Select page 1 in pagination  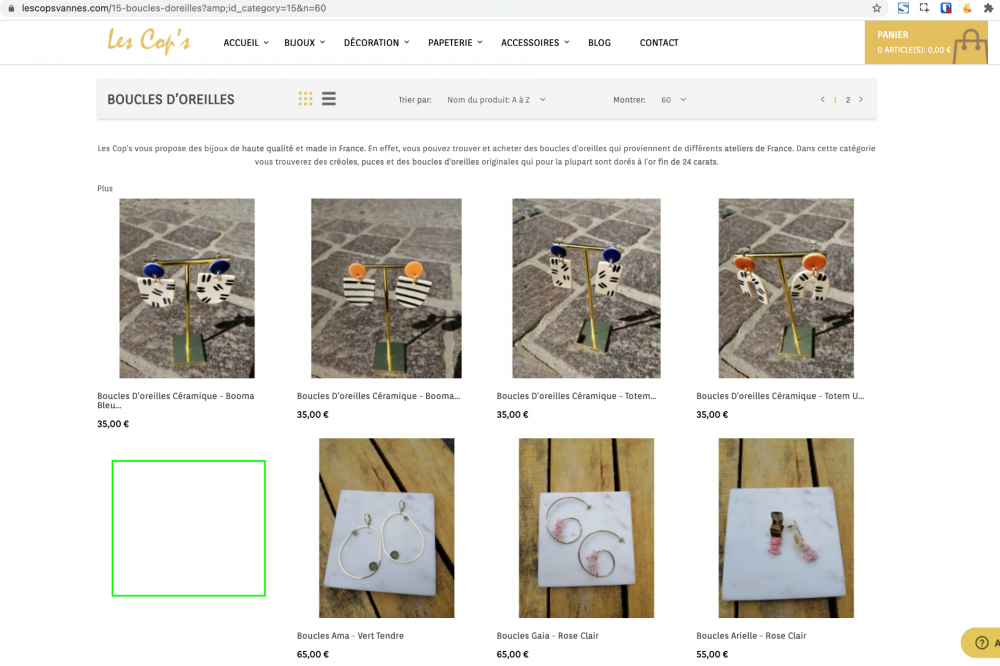[x=835, y=100]
